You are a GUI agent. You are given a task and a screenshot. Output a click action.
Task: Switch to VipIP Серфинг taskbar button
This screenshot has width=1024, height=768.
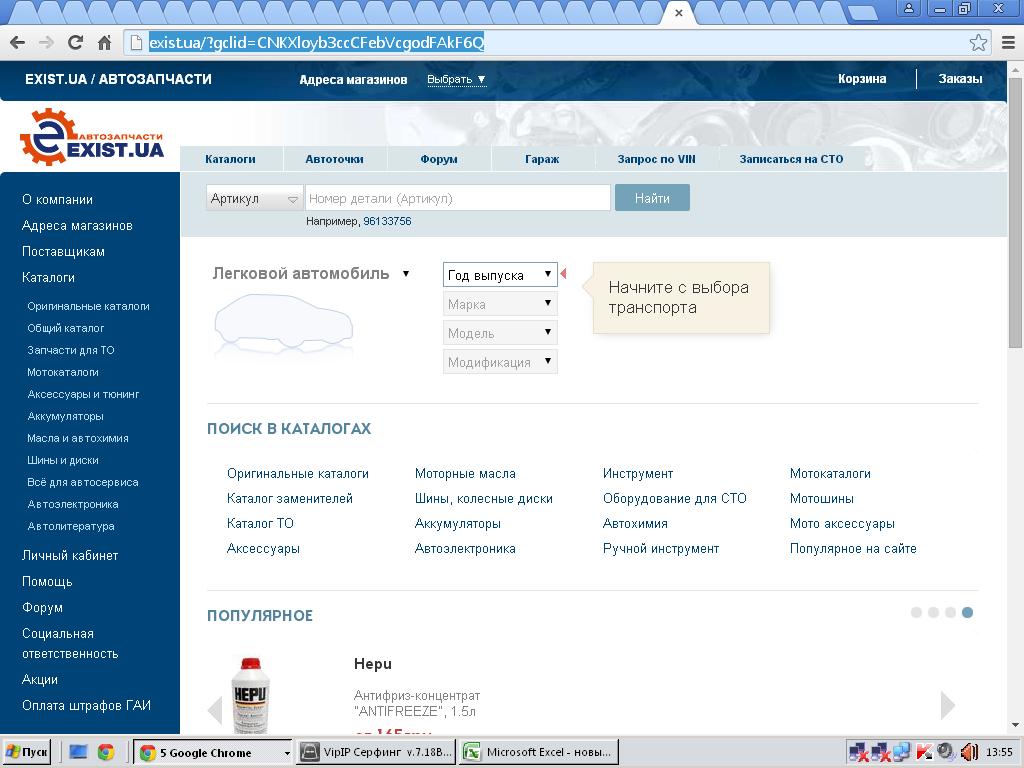376,752
